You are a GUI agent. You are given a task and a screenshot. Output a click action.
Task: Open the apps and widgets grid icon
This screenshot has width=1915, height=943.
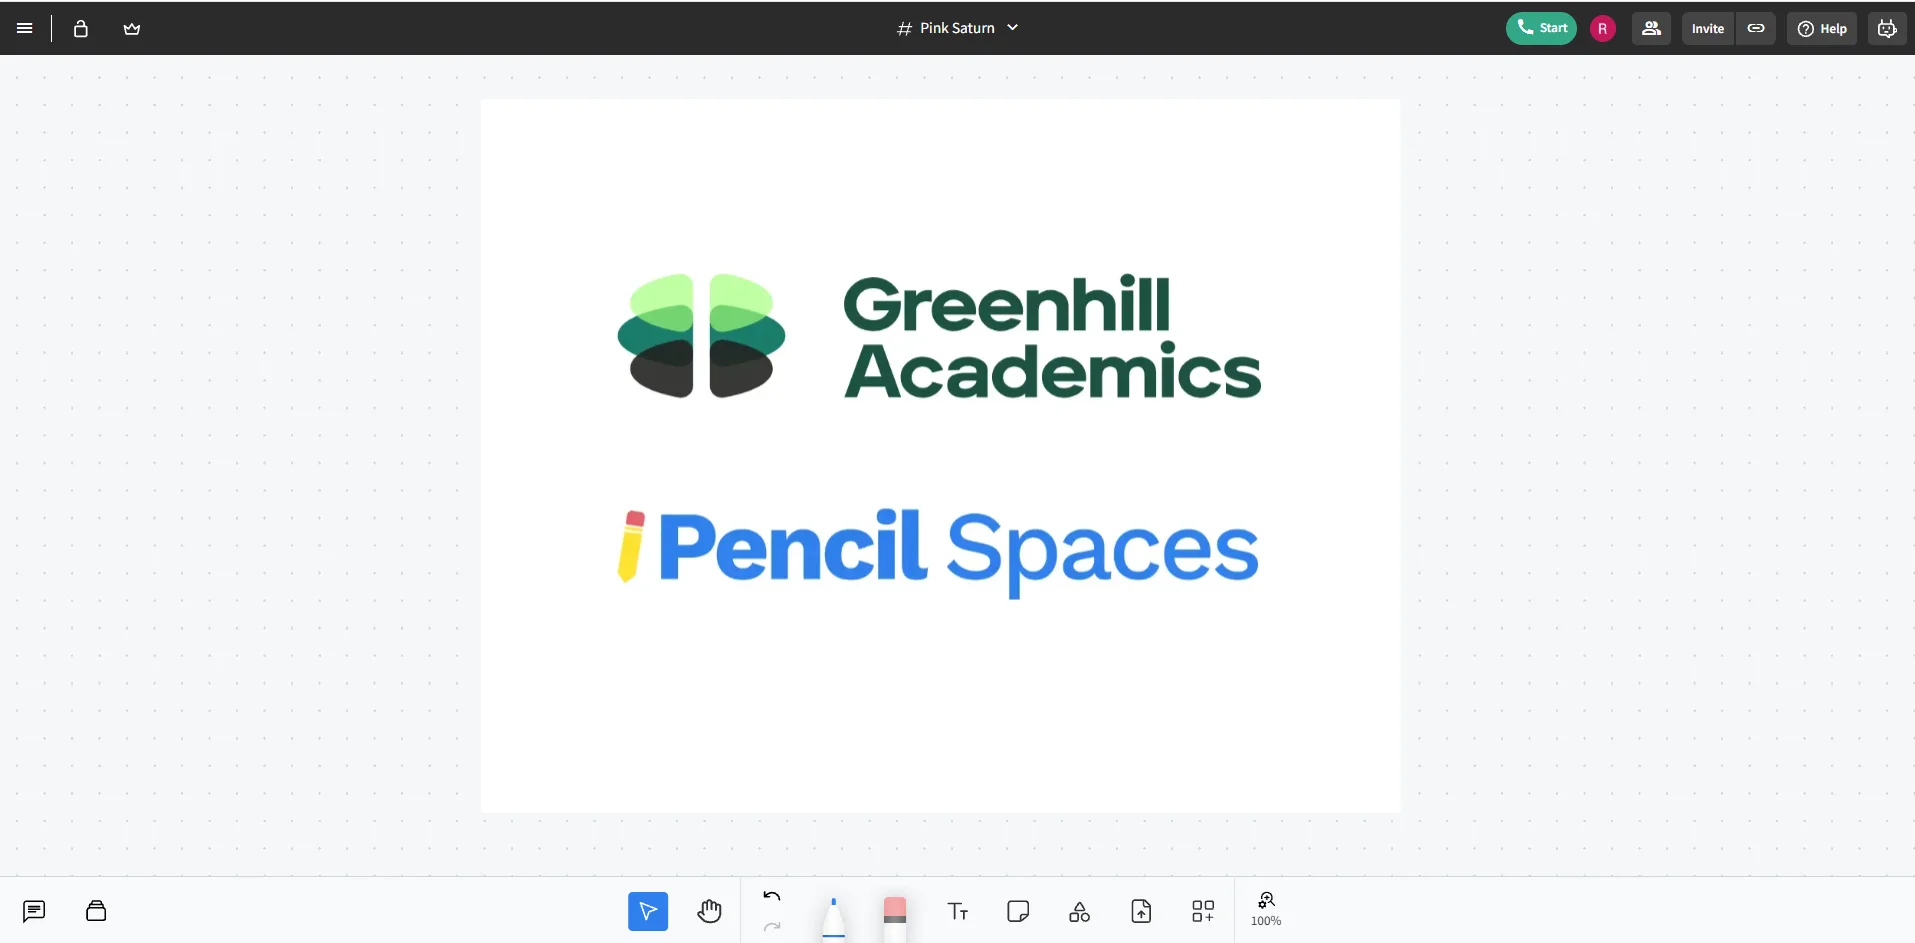pos(1203,911)
